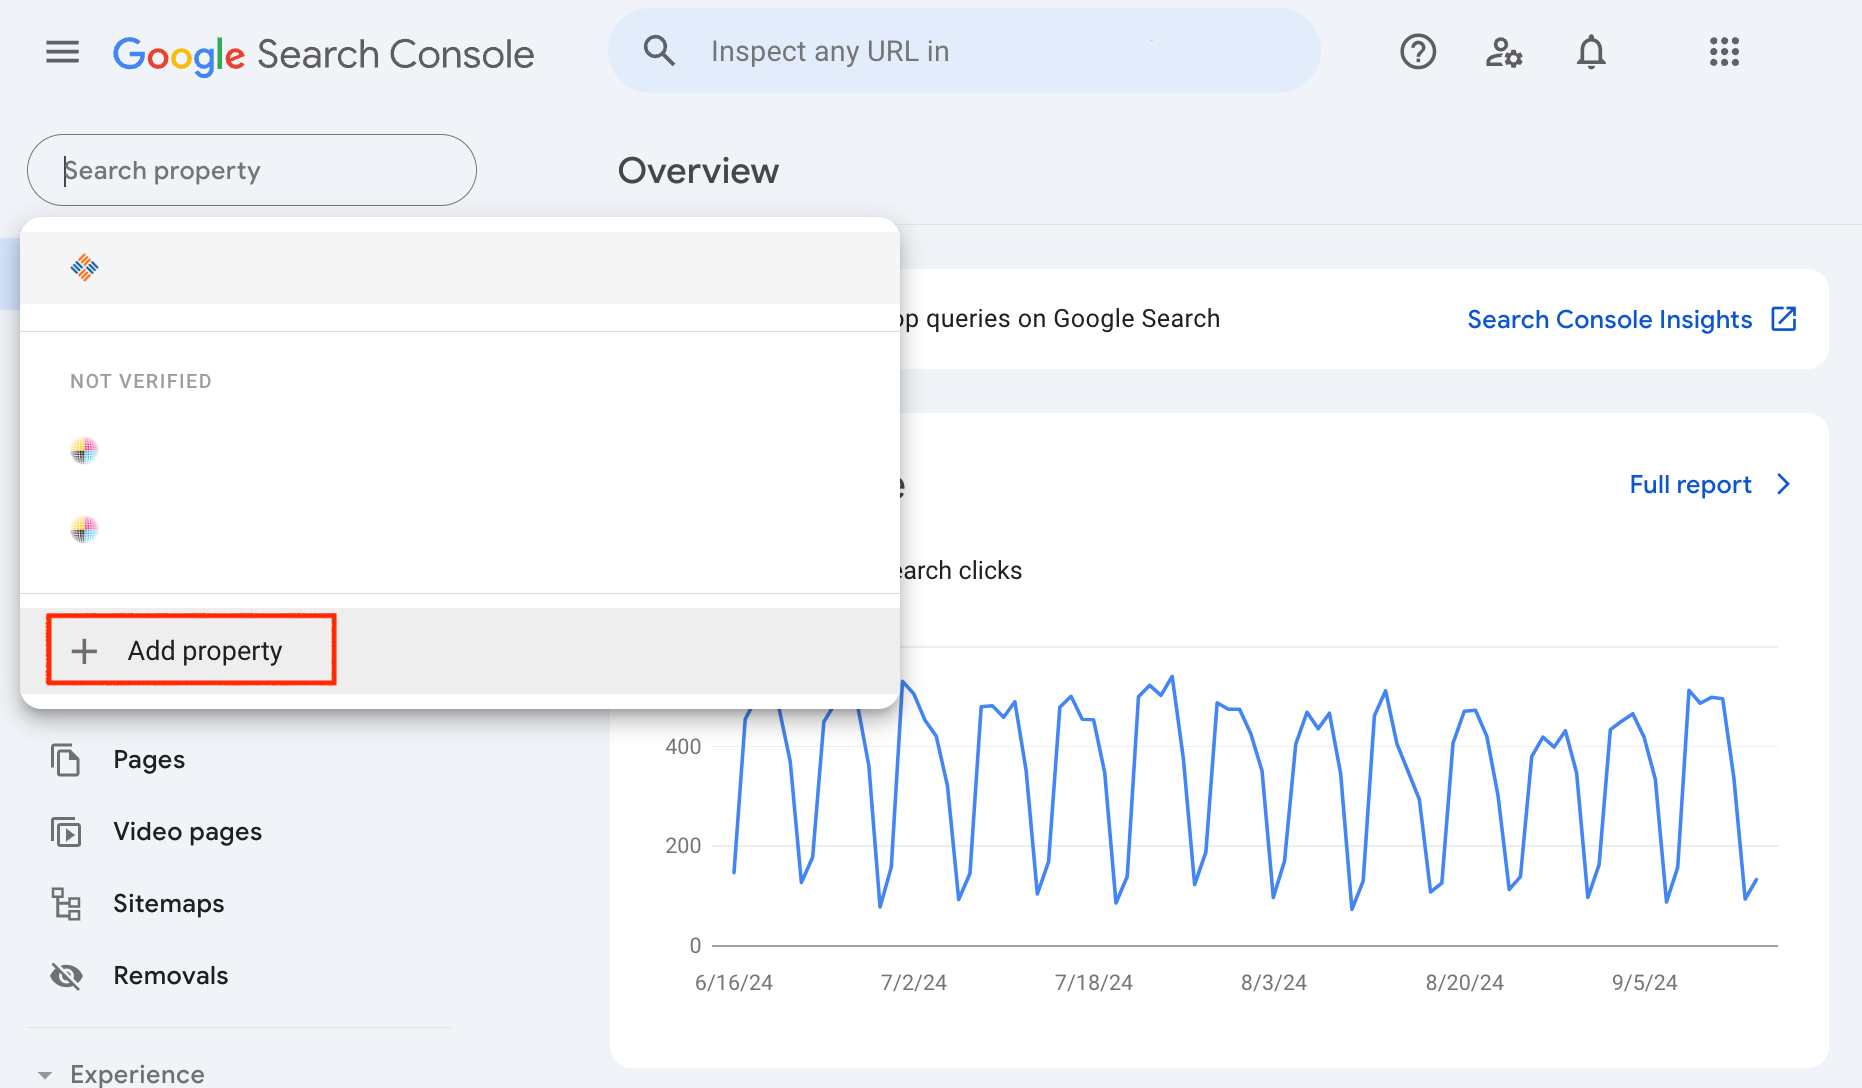Open the hamburger main menu
Viewport: 1862px width, 1088px height.
[62, 52]
